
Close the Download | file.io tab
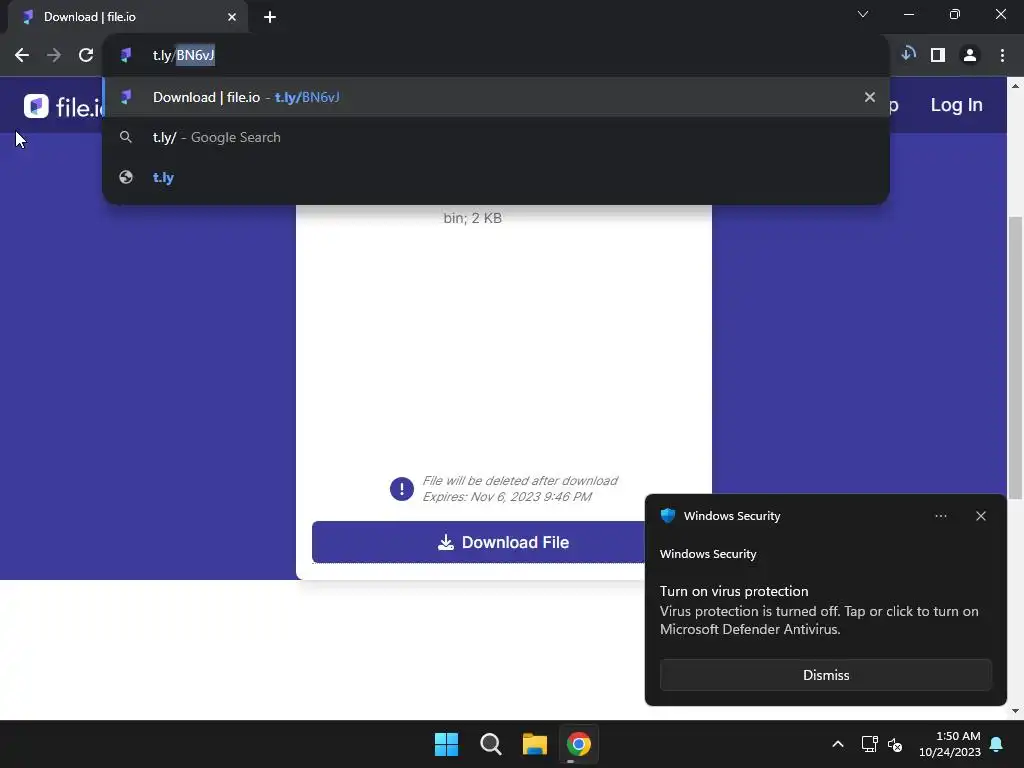[x=232, y=17]
